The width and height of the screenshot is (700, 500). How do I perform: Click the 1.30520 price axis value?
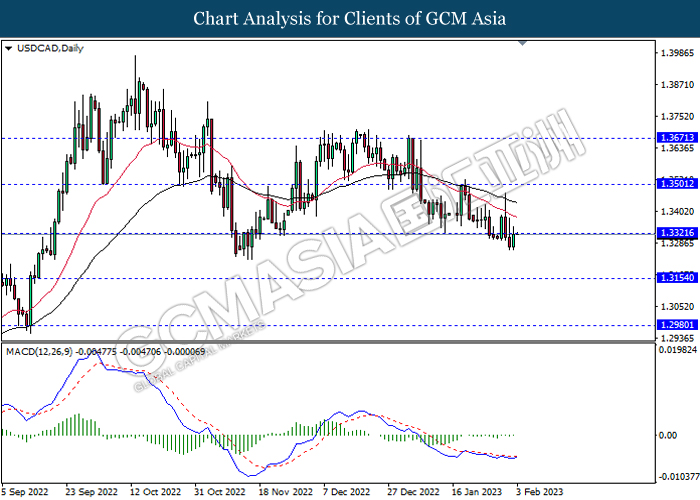coord(677,307)
